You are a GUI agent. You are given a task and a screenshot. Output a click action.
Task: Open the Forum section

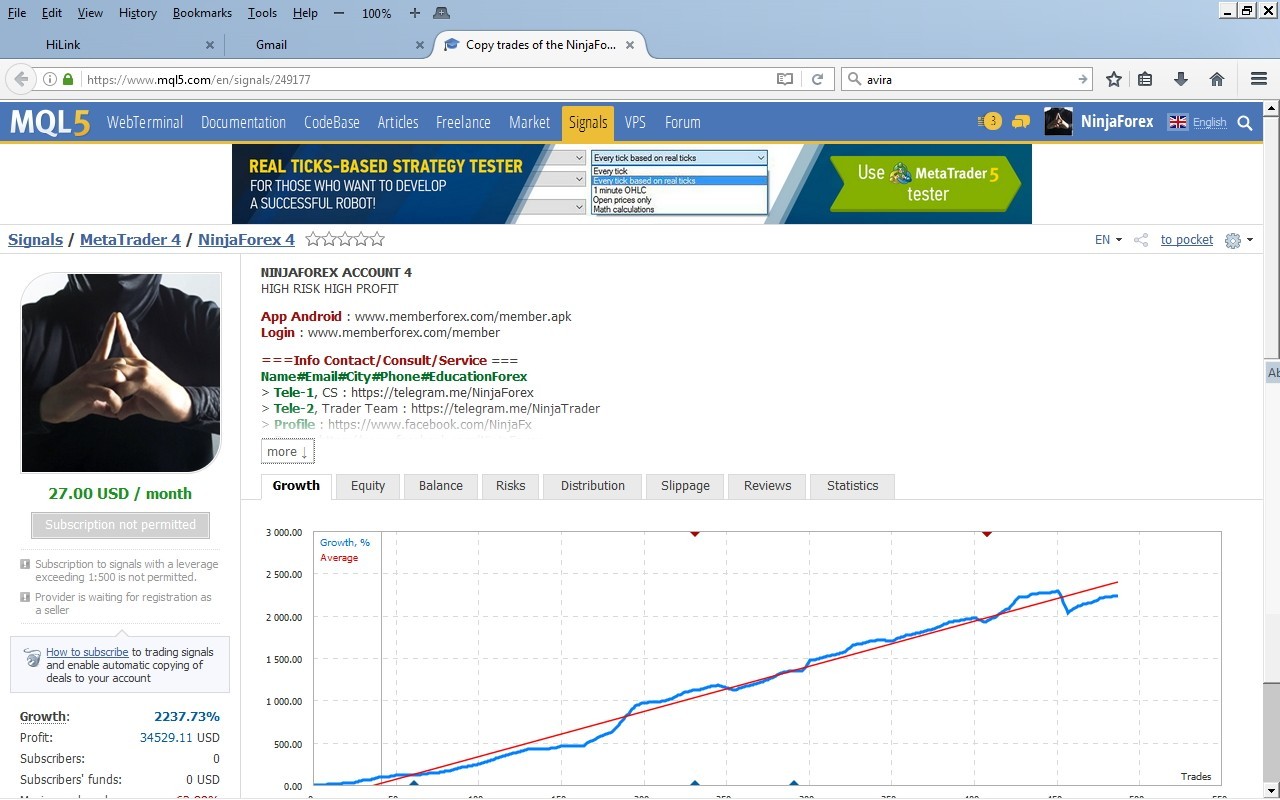683,122
